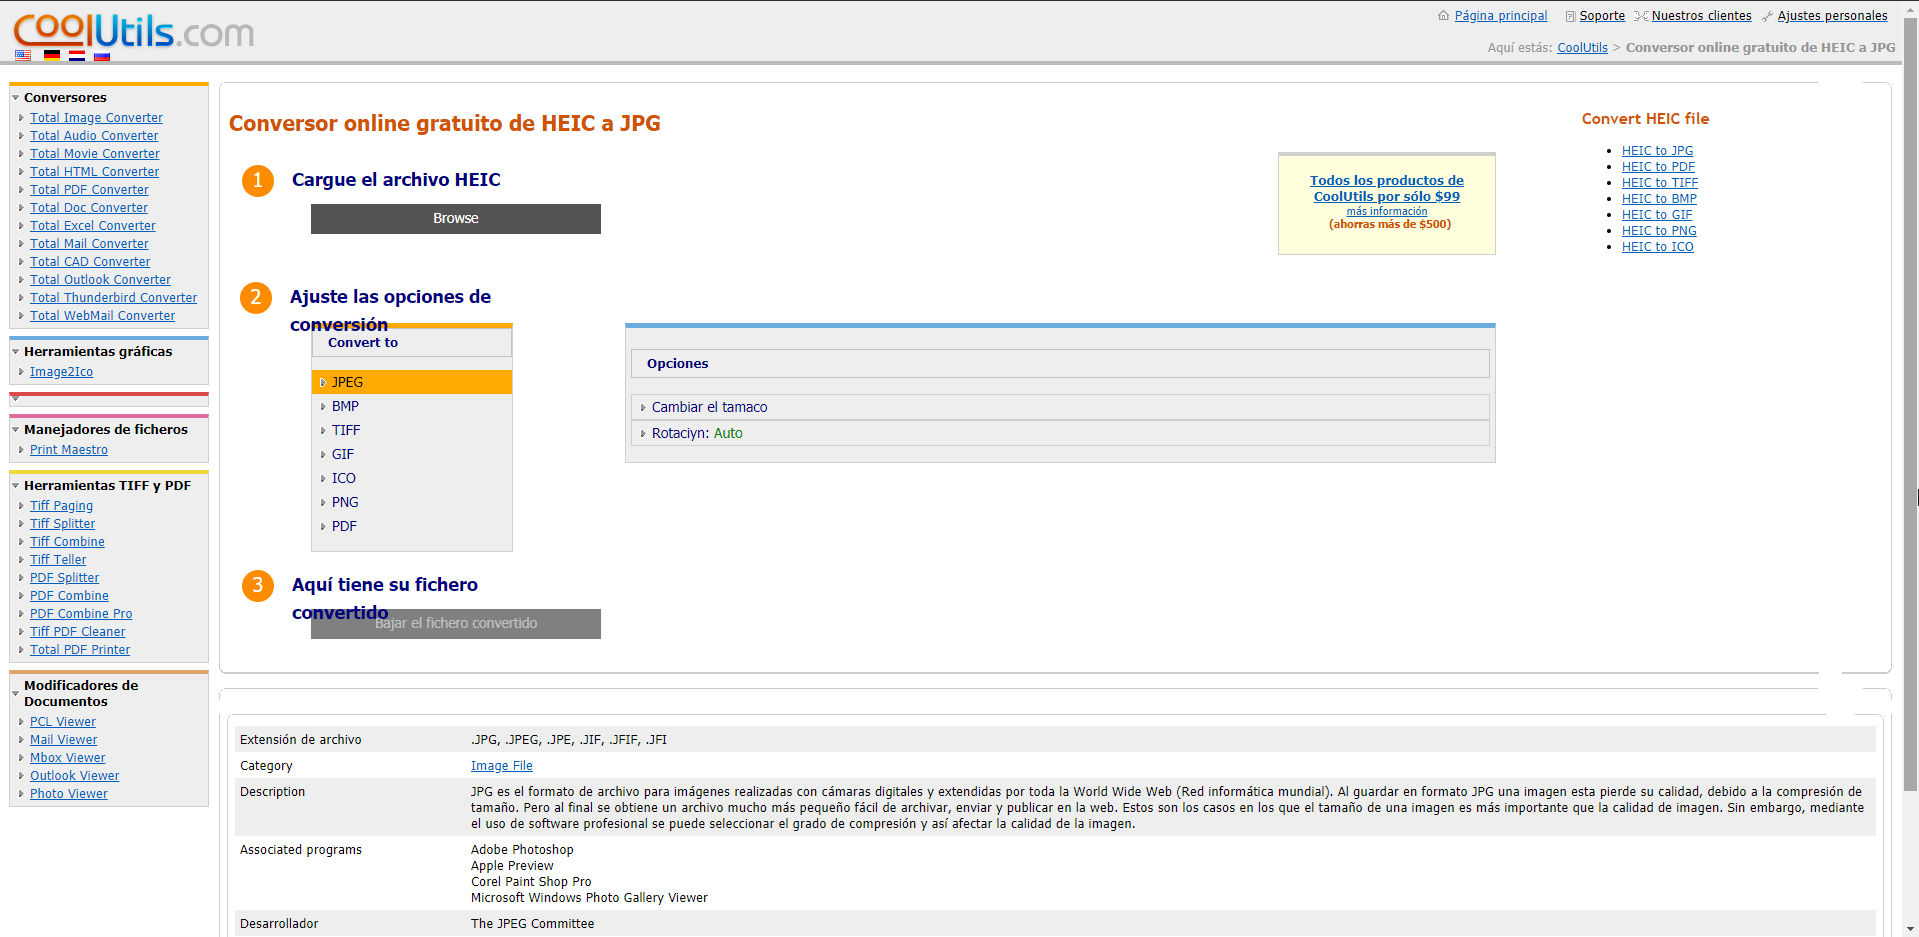Open the Tiff Paging tool
The width and height of the screenshot is (1919, 937).
61,506
